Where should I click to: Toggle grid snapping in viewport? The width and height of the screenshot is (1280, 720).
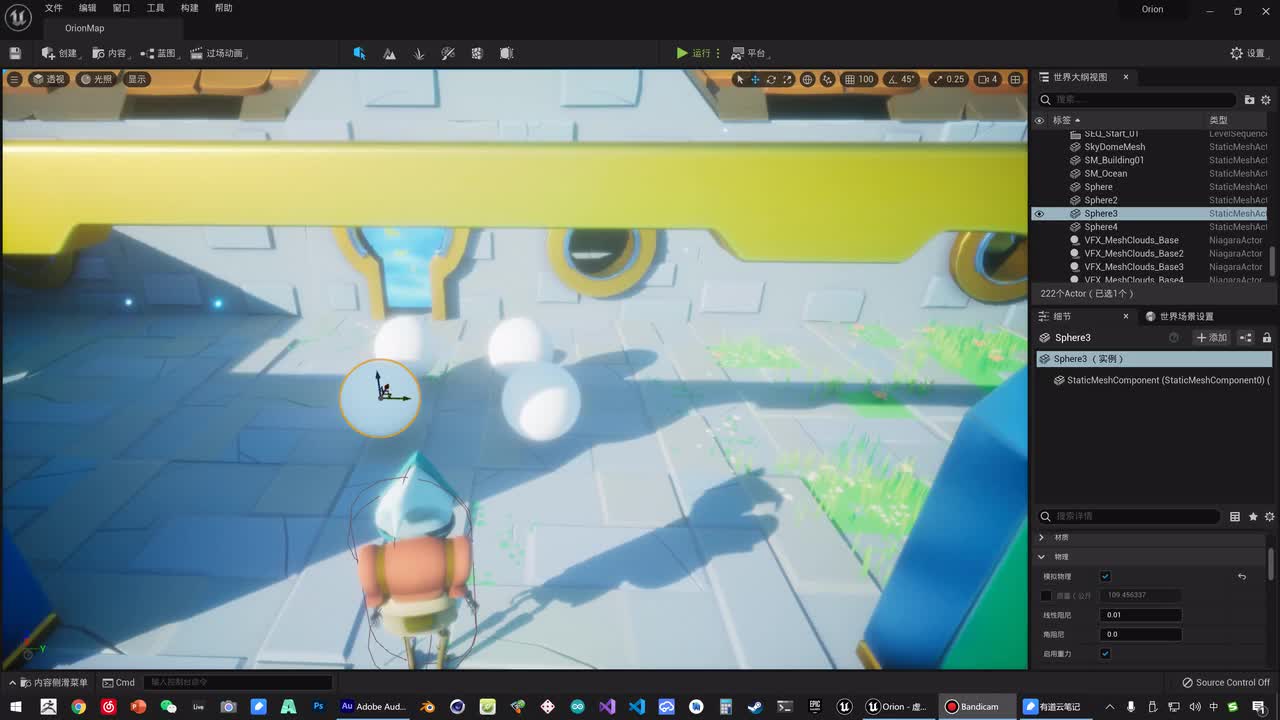pos(849,79)
